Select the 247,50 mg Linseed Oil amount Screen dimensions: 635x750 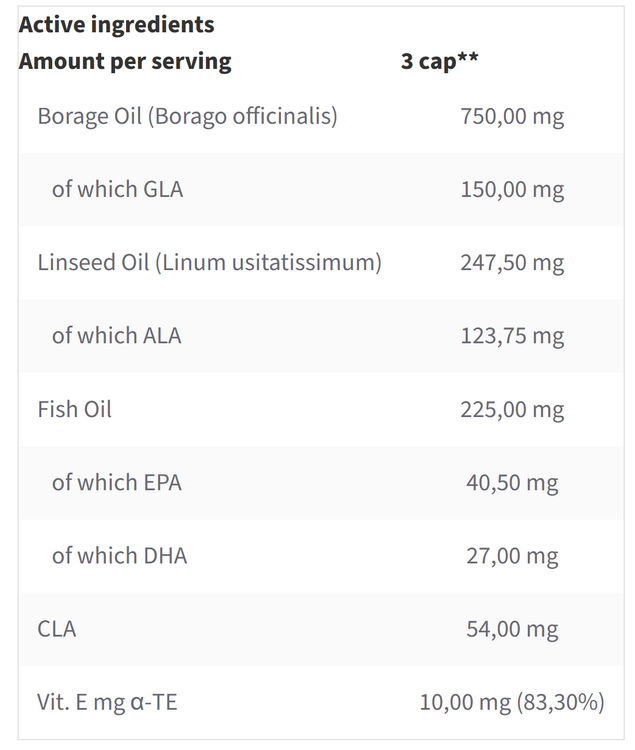tap(512, 263)
